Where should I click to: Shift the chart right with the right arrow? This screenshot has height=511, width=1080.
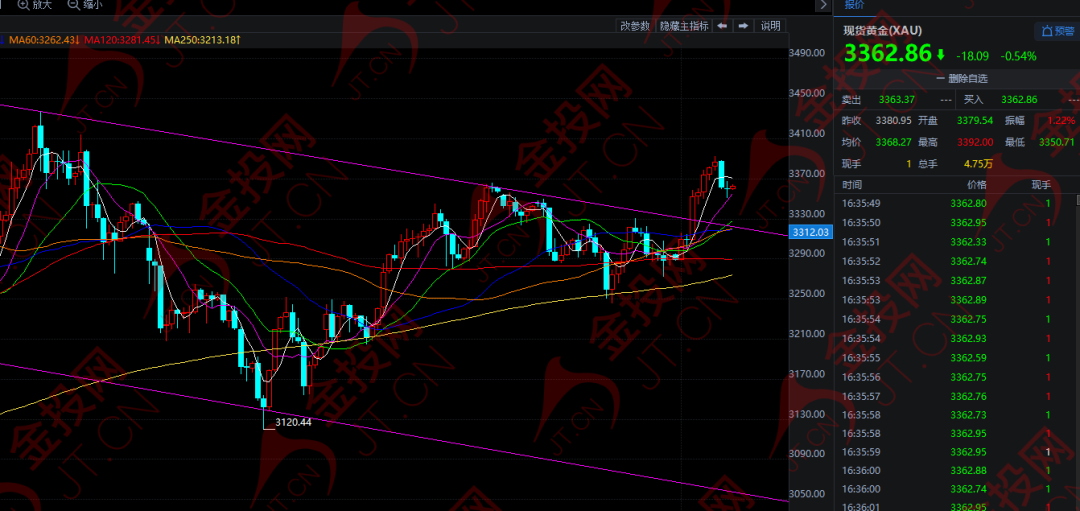[743, 26]
